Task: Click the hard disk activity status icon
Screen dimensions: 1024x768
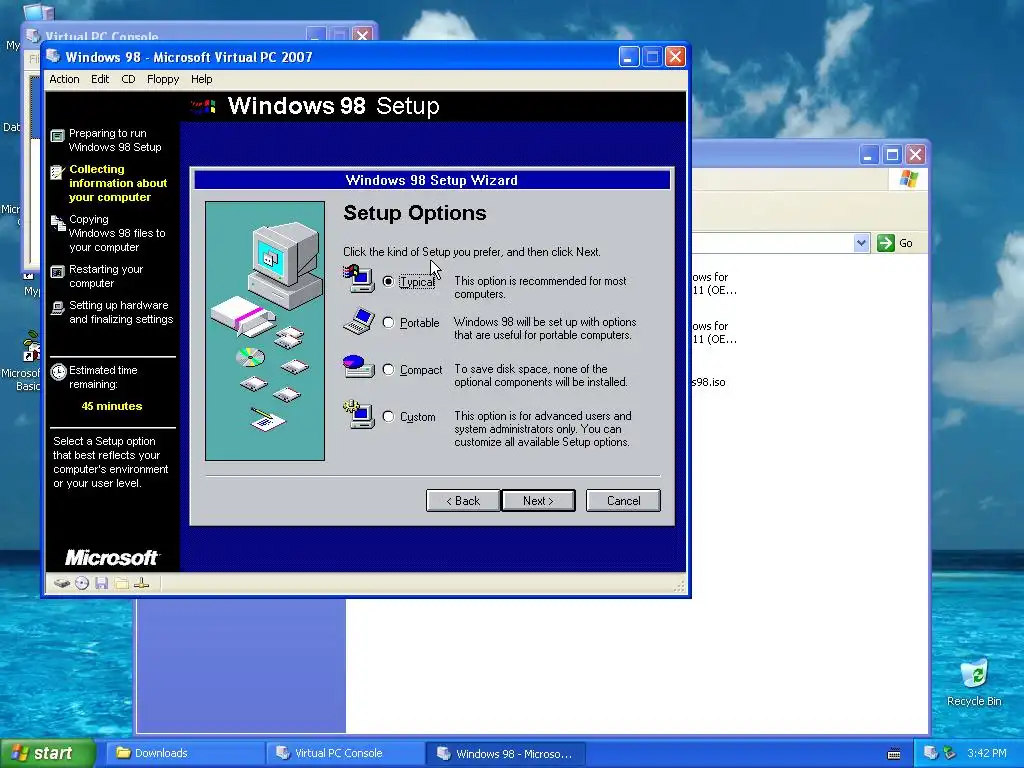Action: [x=62, y=583]
